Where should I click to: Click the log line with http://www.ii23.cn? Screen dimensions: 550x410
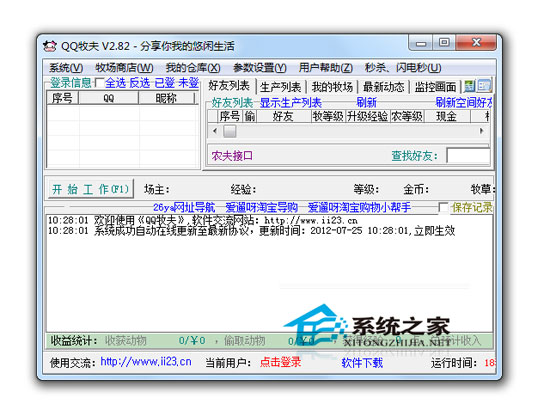(x=203, y=220)
